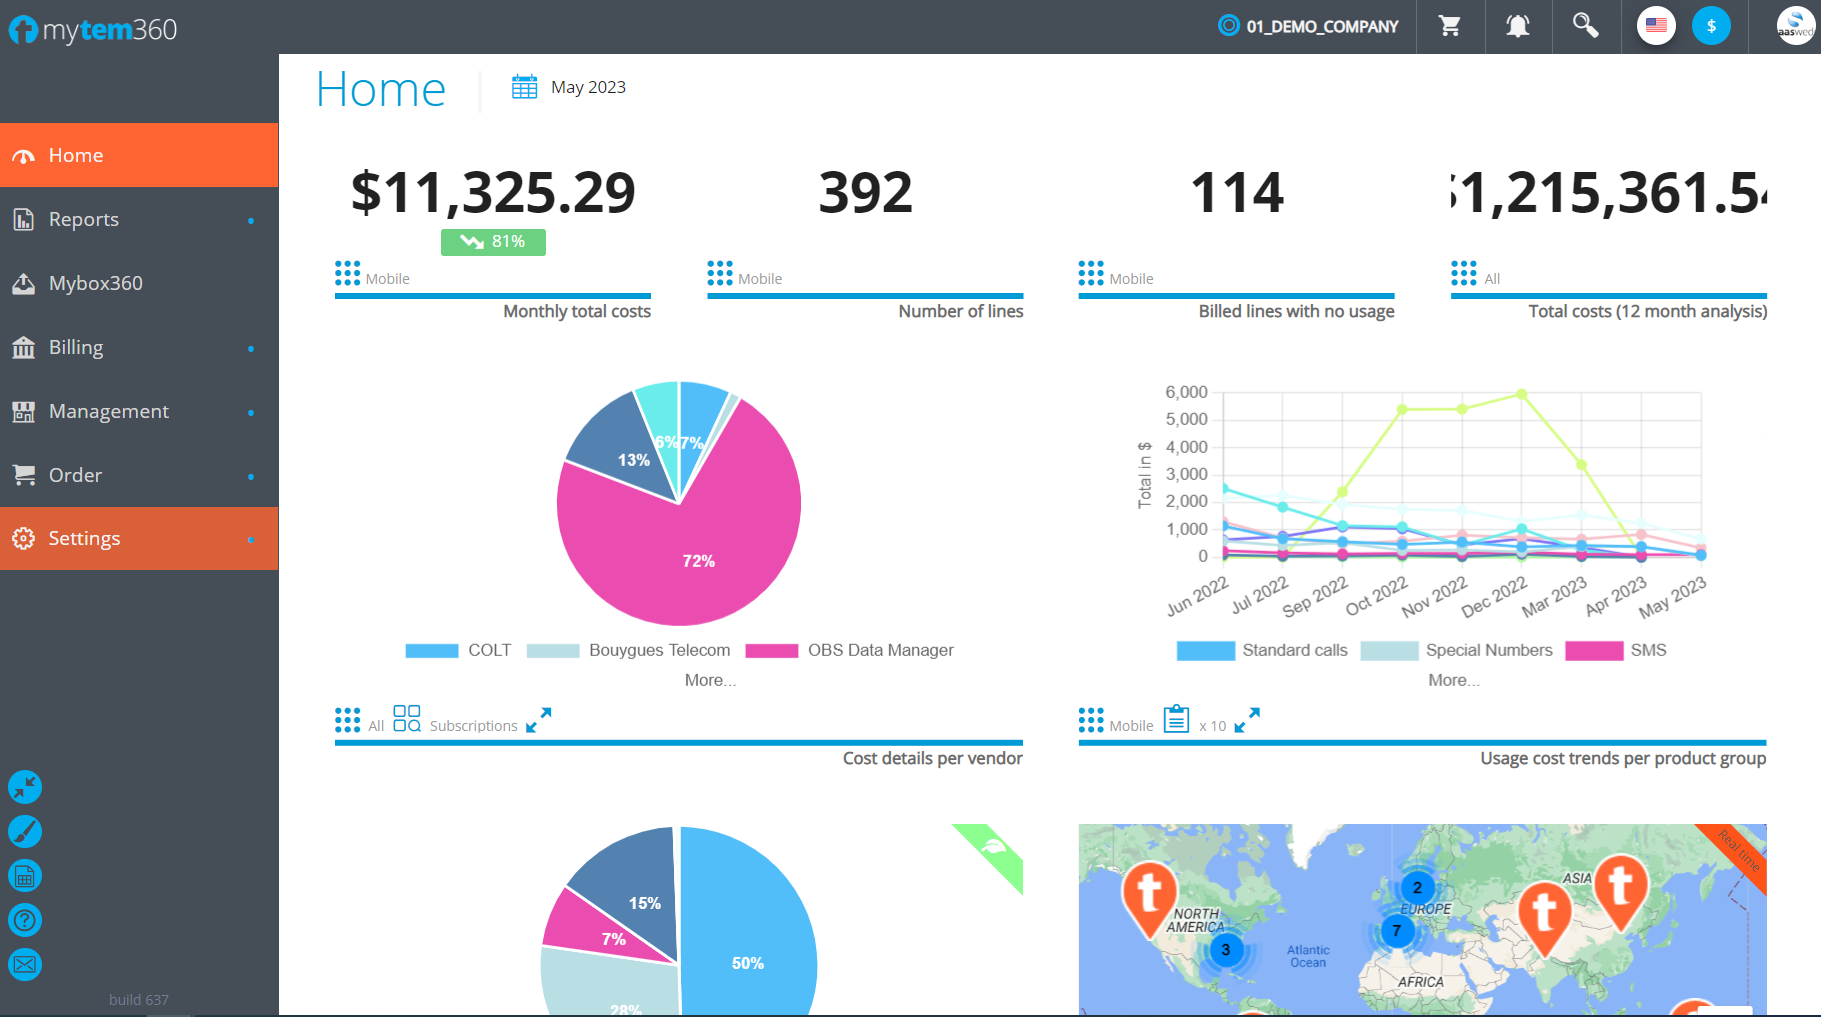This screenshot has height=1017, width=1821.
Task: Click the green leaf corner ribbon
Action: tap(995, 851)
